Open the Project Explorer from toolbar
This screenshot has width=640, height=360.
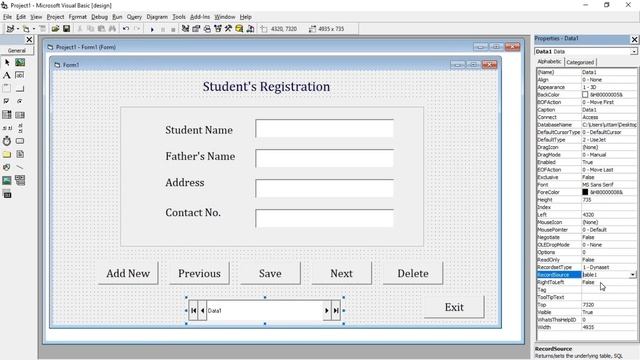[x=185, y=29]
